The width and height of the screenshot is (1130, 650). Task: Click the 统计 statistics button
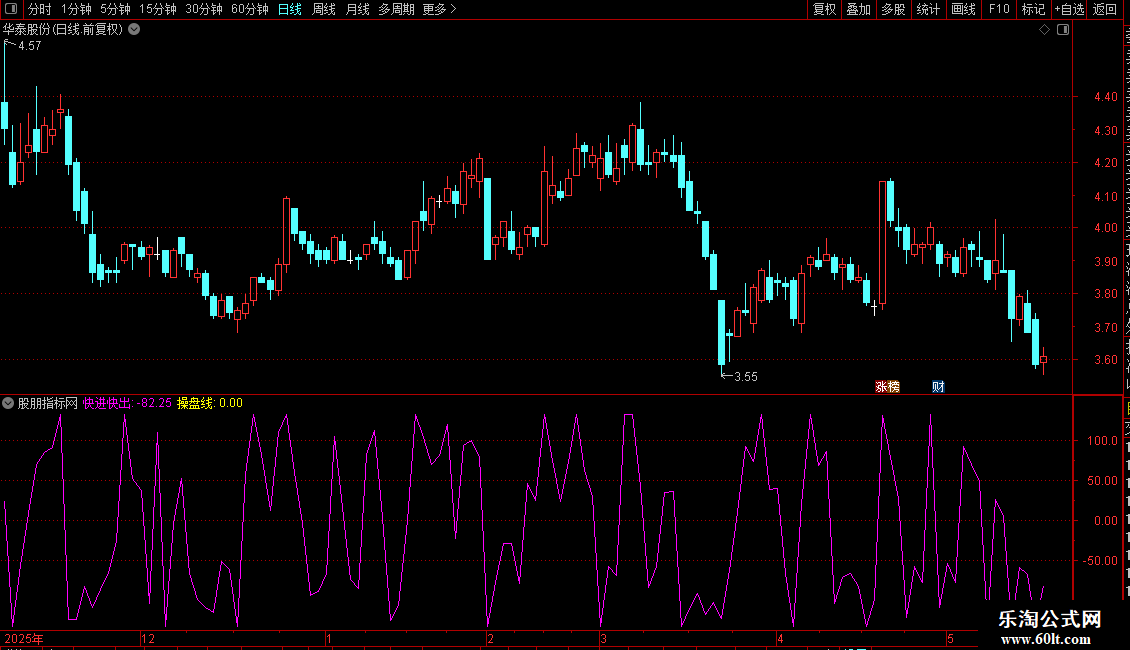pyautogui.click(x=928, y=9)
